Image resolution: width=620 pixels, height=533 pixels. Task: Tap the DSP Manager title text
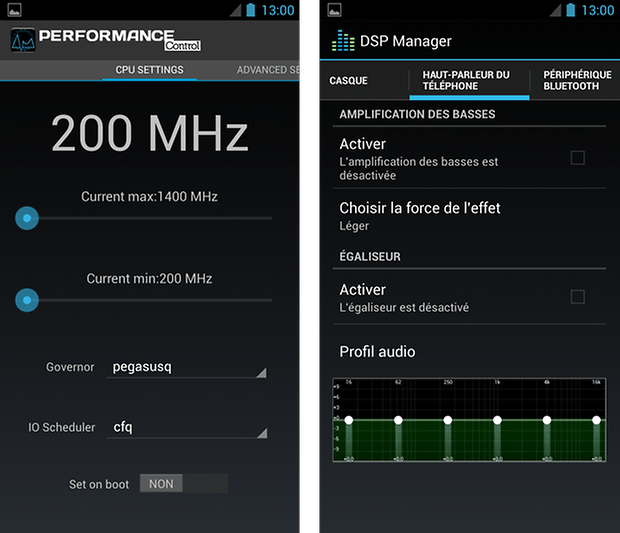click(x=405, y=41)
